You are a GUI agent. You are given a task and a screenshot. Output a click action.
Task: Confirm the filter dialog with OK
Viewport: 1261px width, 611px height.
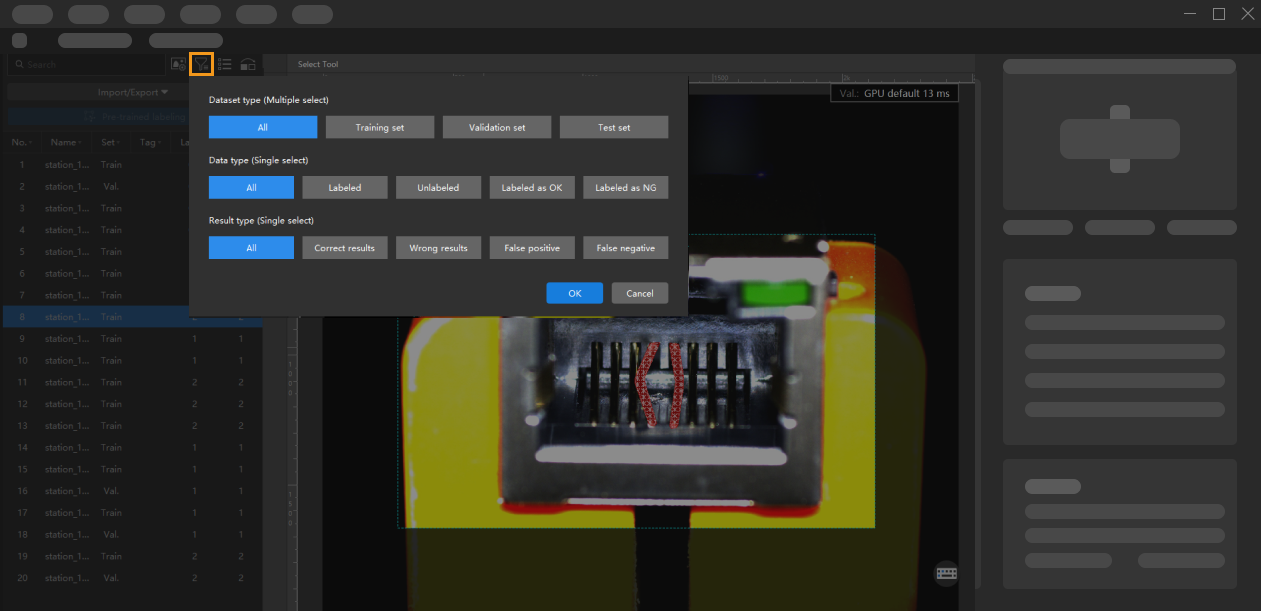click(x=575, y=293)
